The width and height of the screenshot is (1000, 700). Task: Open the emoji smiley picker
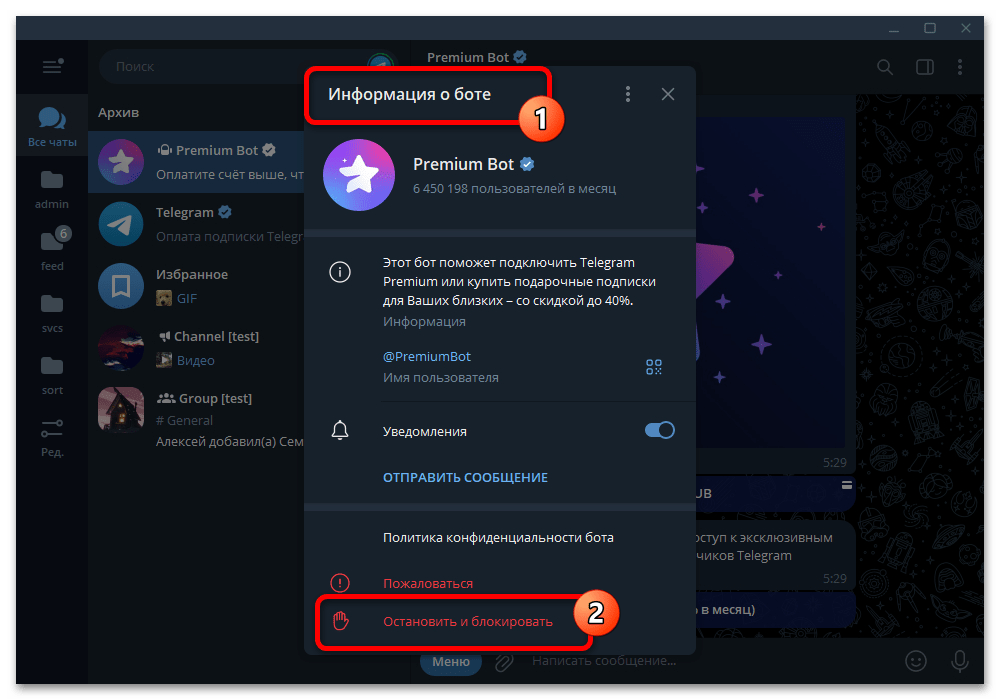click(x=916, y=661)
